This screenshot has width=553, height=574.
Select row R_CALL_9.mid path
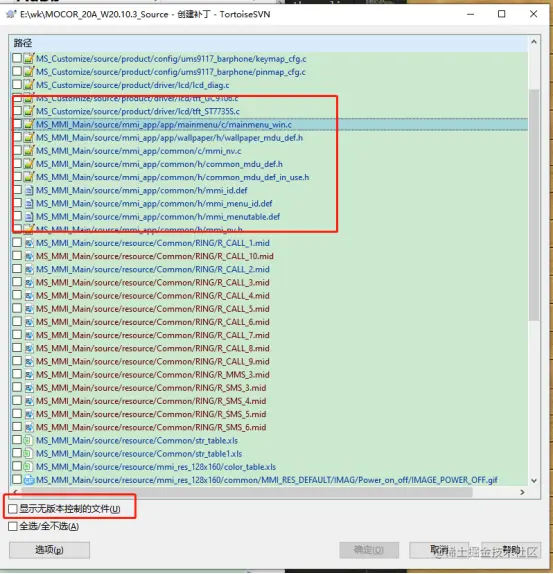coord(153,361)
